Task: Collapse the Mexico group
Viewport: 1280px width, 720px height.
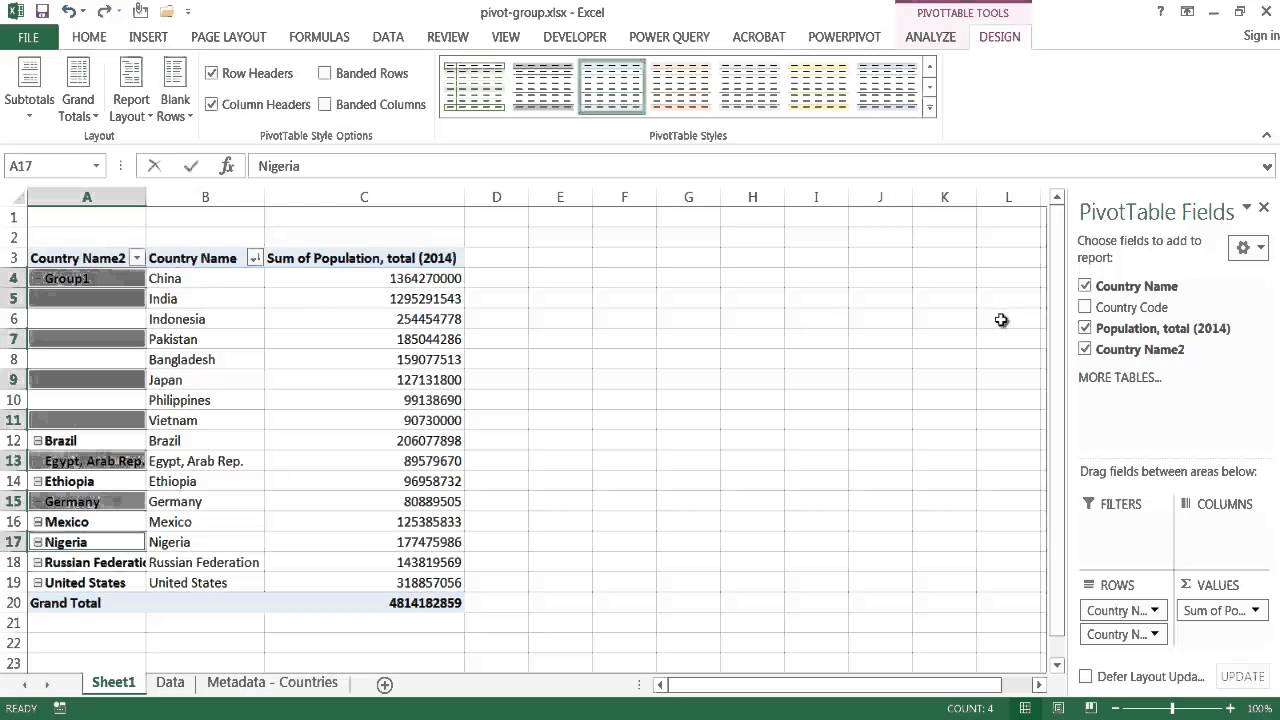Action: point(38,522)
